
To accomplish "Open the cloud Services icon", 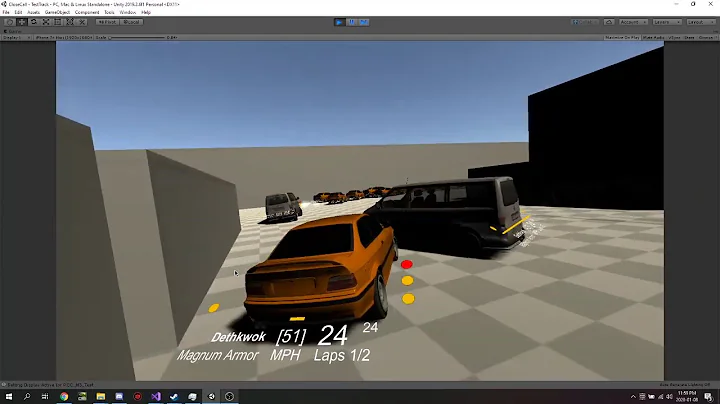I will coord(609,22).
